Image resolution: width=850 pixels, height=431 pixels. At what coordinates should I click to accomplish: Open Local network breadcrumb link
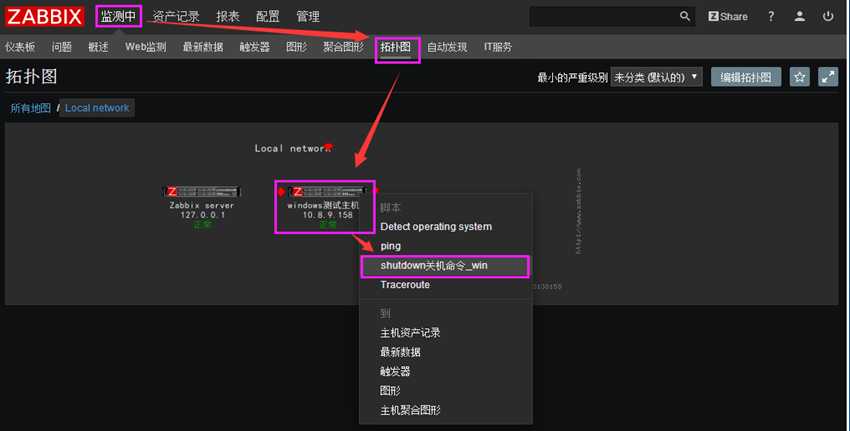[97, 108]
